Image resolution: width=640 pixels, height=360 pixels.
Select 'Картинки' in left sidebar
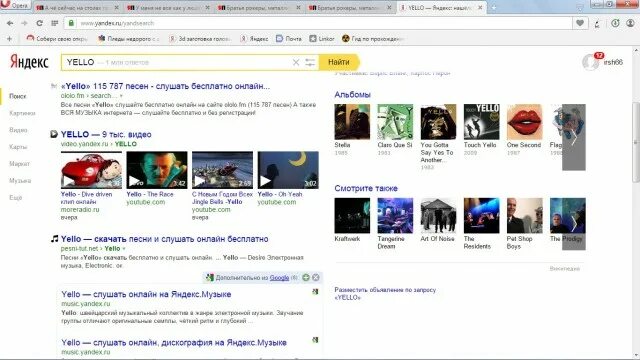tap(22, 113)
